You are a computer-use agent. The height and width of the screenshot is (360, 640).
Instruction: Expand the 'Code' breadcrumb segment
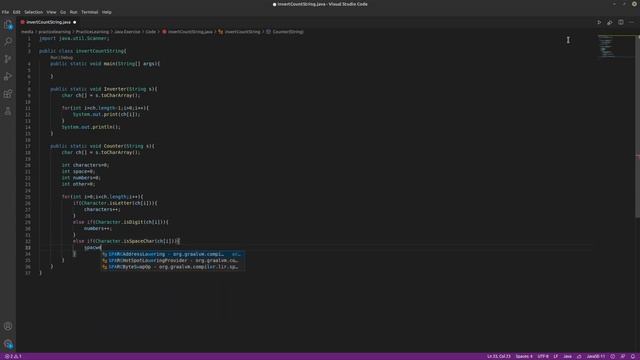point(151,32)
